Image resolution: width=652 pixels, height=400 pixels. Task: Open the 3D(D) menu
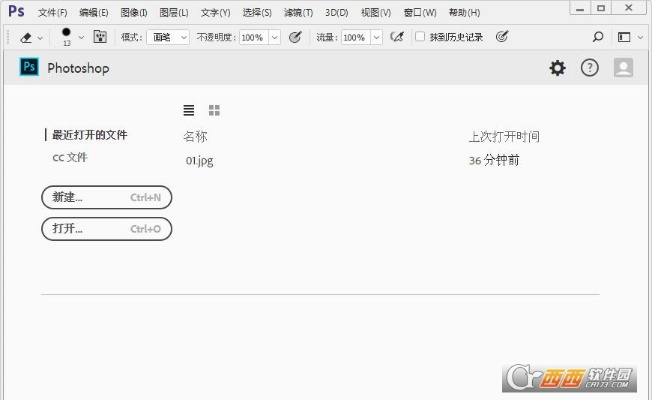click(337, 13)
